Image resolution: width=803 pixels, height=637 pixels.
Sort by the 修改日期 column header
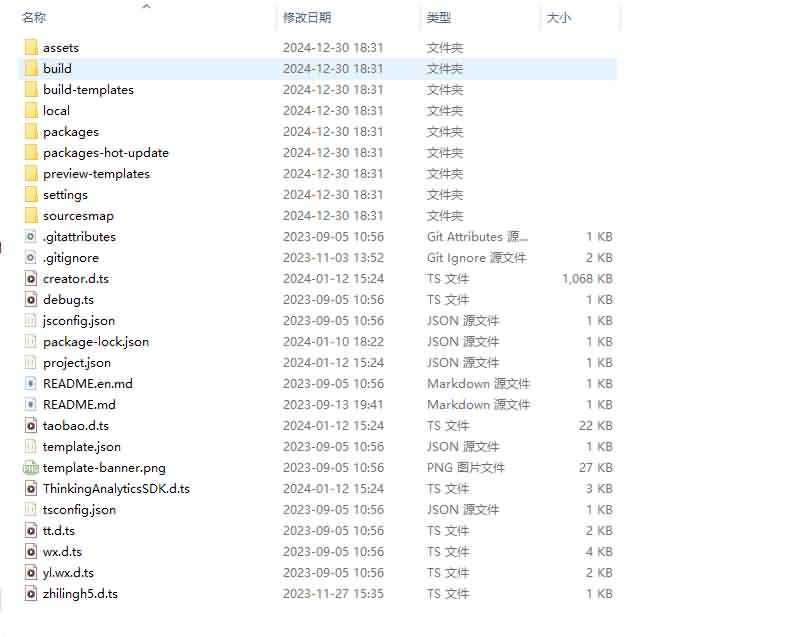tap(307, 17)
